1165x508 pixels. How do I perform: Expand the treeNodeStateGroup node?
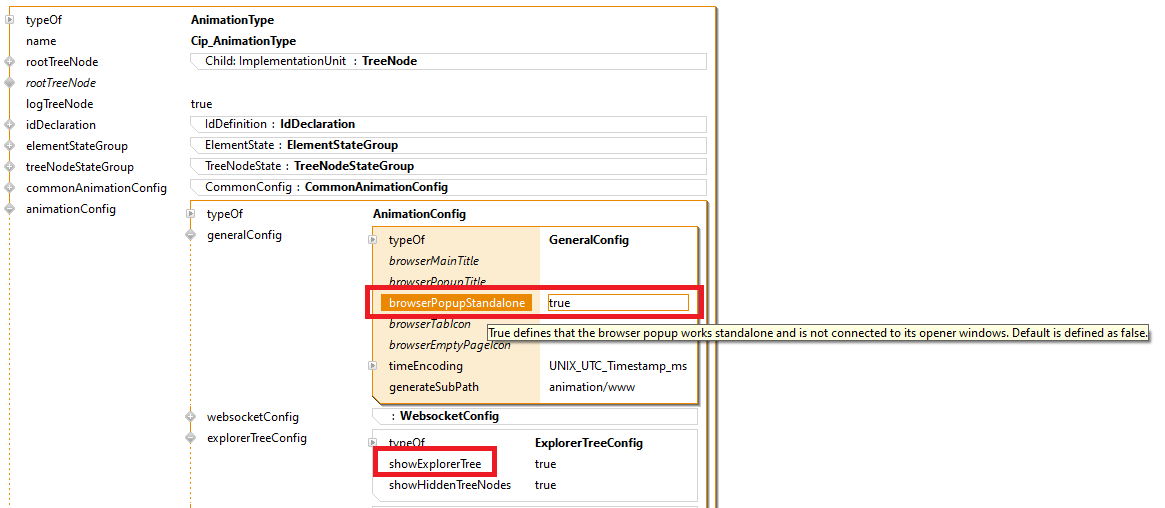10,167
